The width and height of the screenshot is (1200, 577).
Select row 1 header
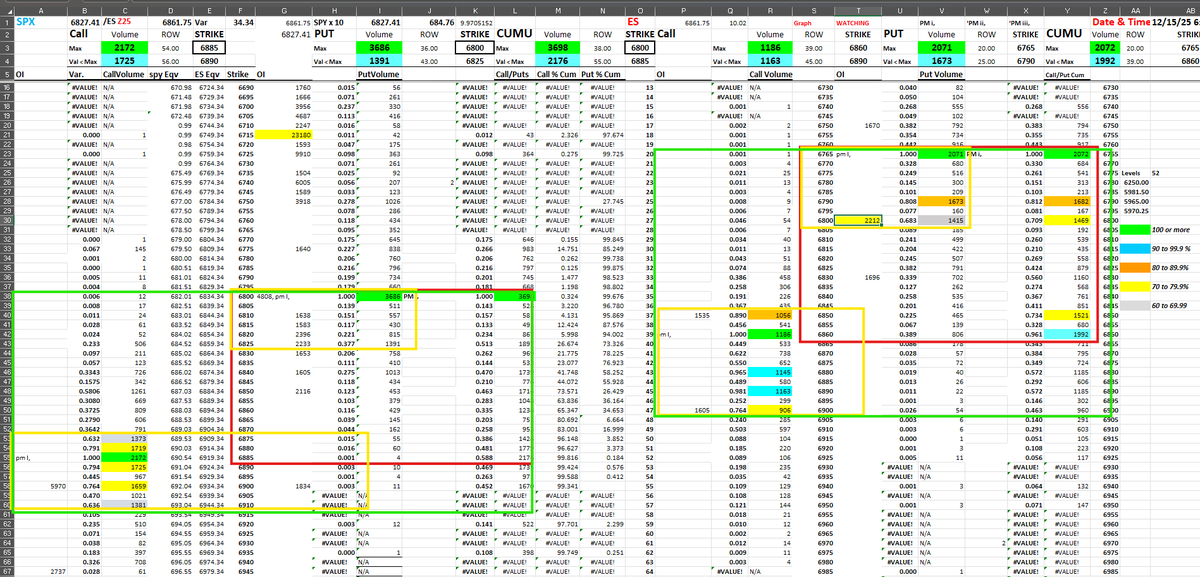tap(6, 20)
